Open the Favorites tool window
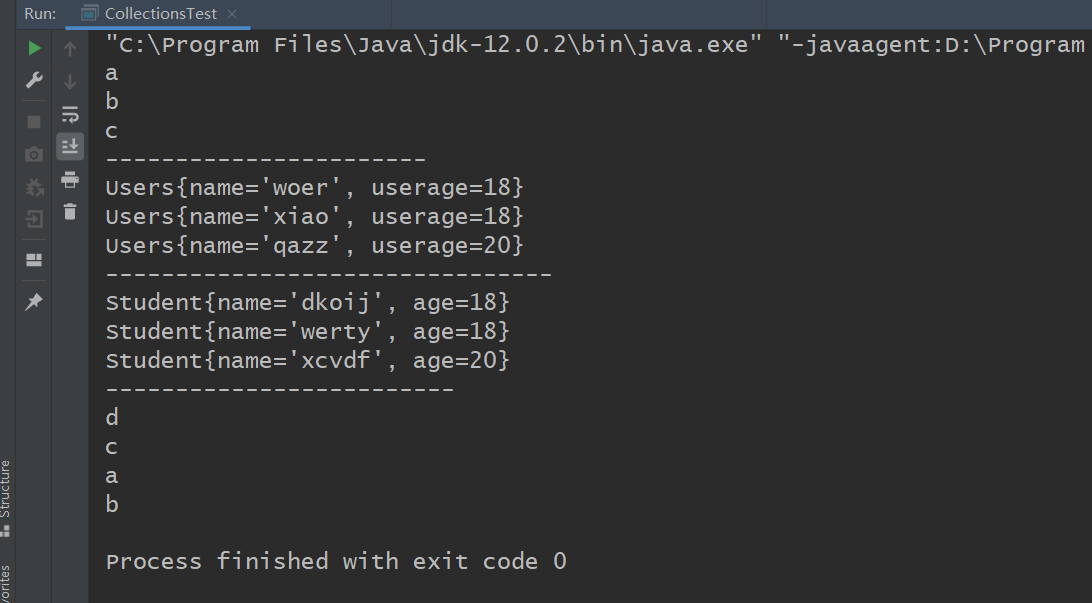This screenshot has height=603, width=1092. [6, 585]
